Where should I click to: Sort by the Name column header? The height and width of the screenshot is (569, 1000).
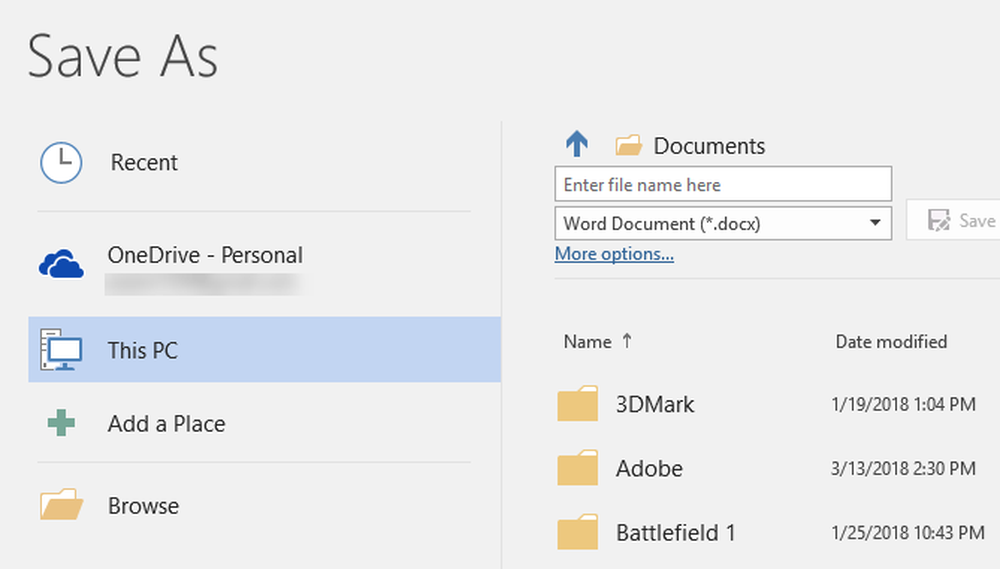point(587,342)
